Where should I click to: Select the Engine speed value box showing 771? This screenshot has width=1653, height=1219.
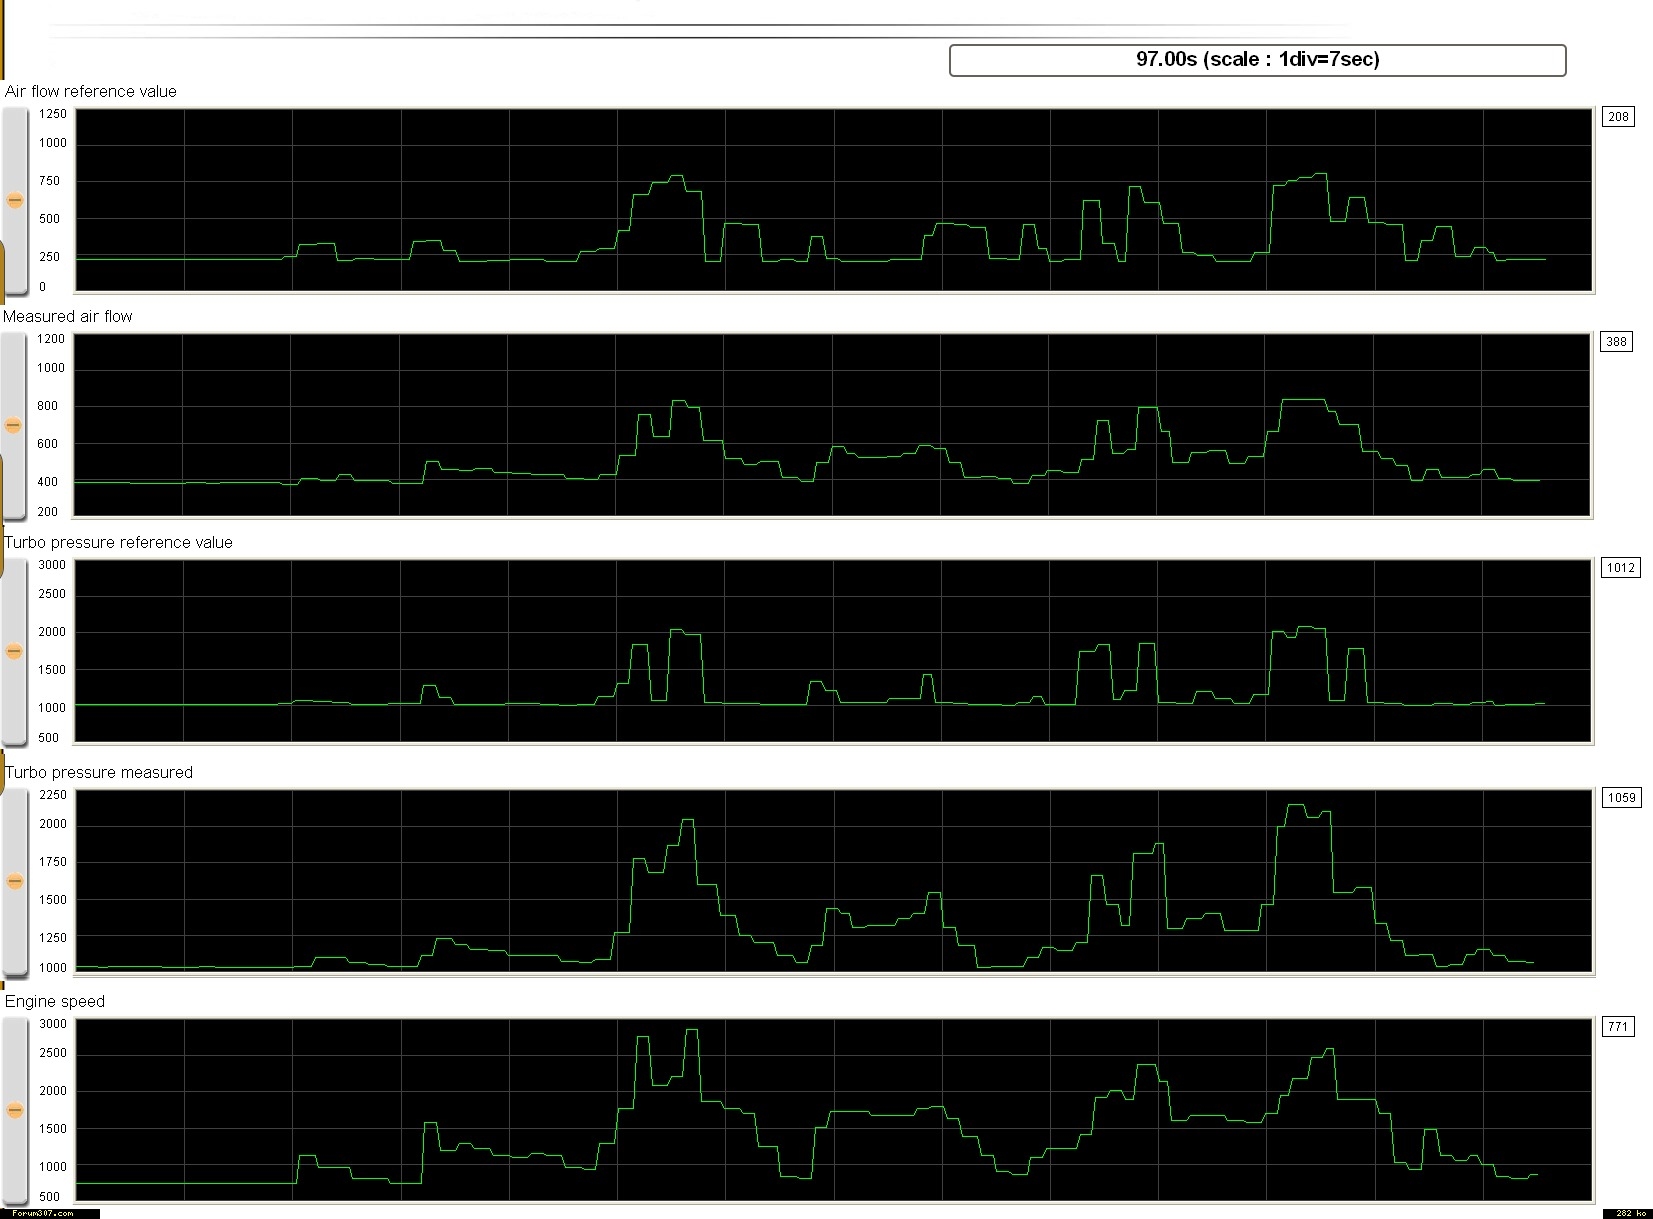1618,1027
